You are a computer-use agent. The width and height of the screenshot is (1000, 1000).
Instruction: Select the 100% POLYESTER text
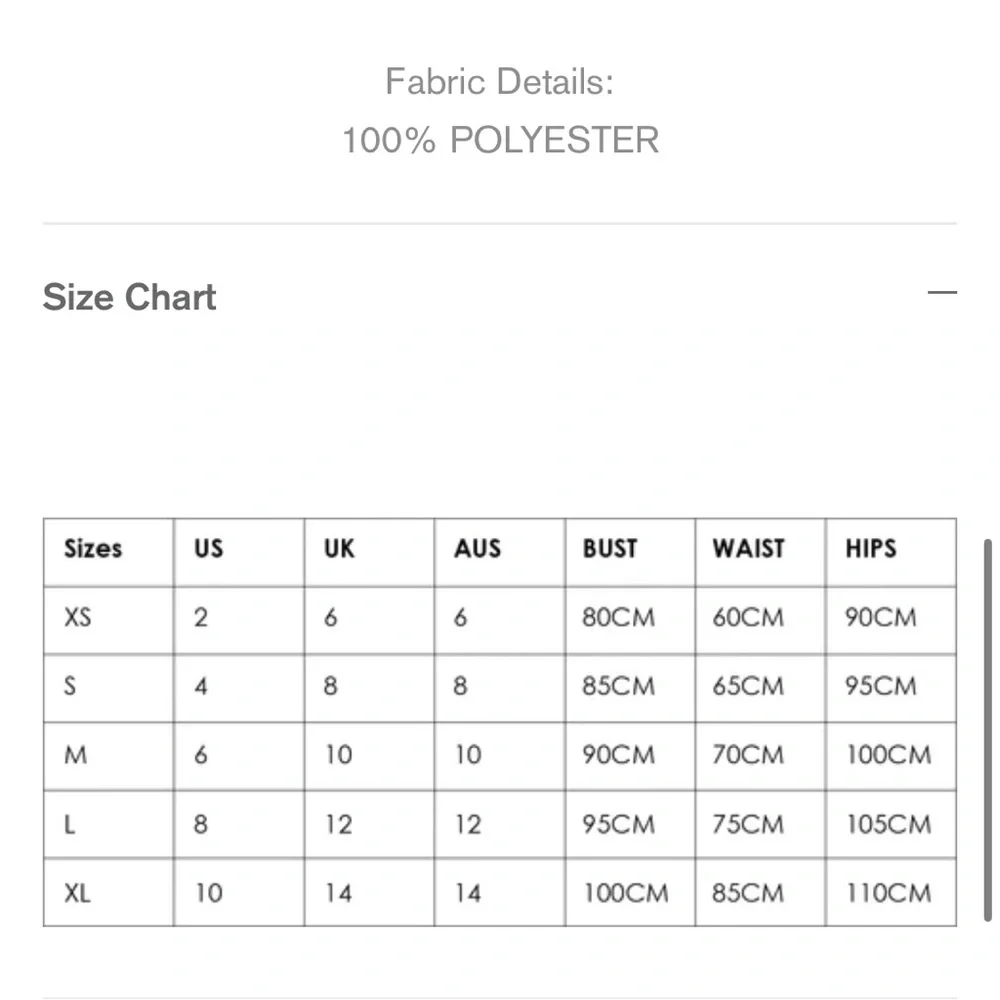point(500,140)
